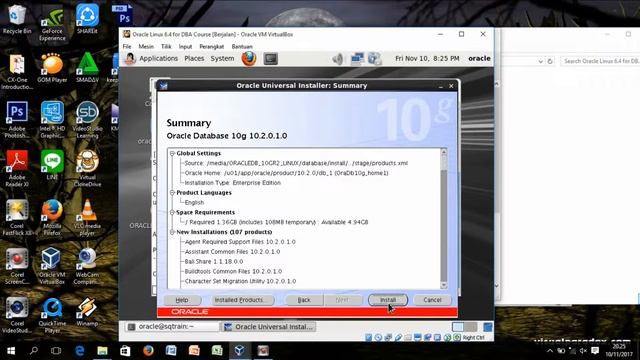The height and width of the screenshot is (360, 640).
Task: Click the VirtualBox icon on Windows taskbar
Action: coord(240,351)
